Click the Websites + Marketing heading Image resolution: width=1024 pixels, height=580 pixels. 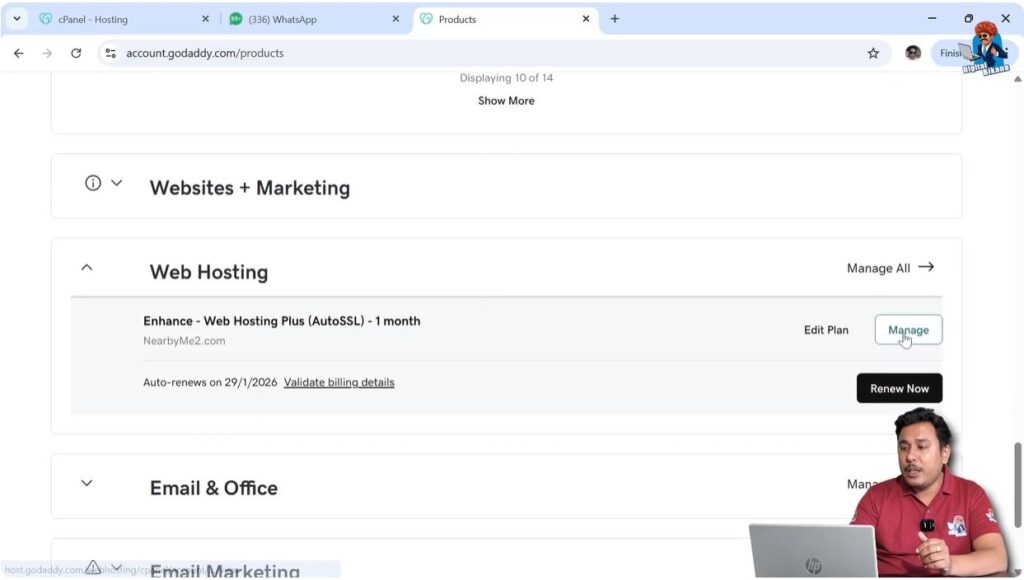tap(249, 188)
